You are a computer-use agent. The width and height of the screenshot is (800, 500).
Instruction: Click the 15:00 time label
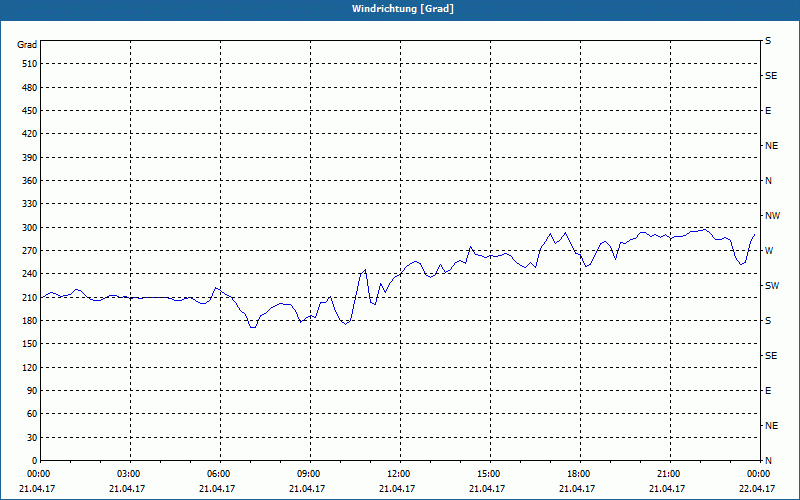(490, 474)
